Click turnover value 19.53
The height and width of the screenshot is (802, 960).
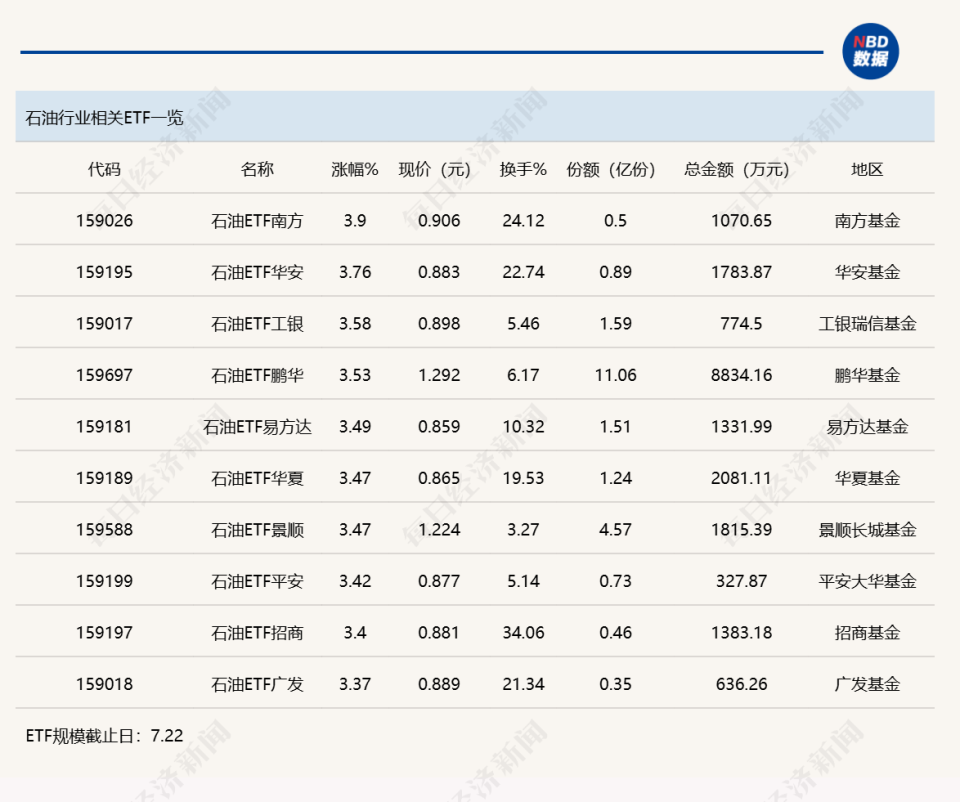pyautogui.click(x=523, y=478)
